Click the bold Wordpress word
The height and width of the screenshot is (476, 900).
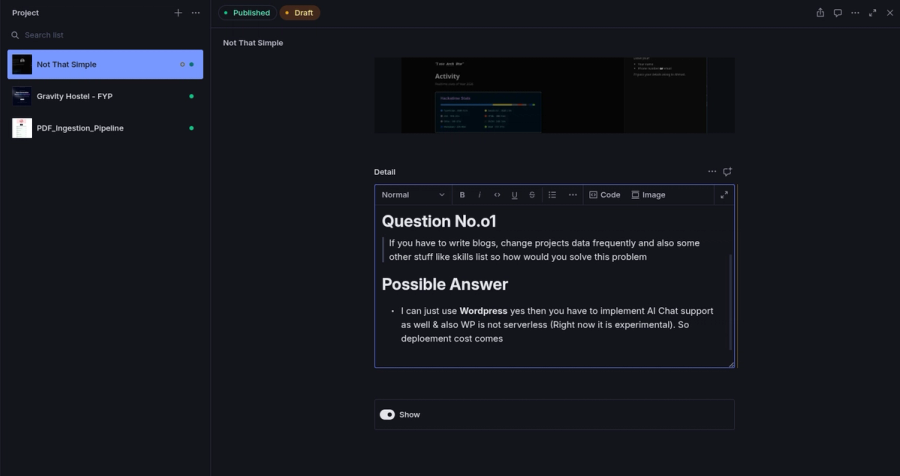(x=483, y=311)
